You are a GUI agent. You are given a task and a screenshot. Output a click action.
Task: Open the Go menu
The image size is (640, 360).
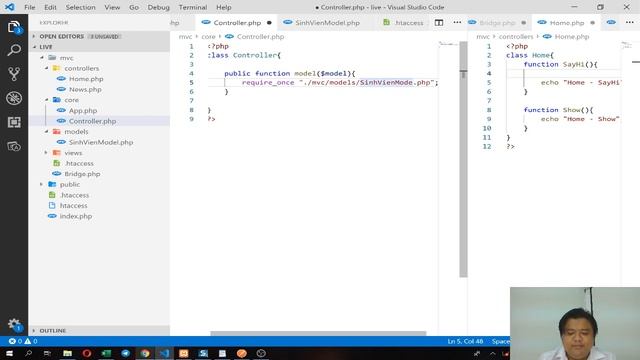click(134, 7)
